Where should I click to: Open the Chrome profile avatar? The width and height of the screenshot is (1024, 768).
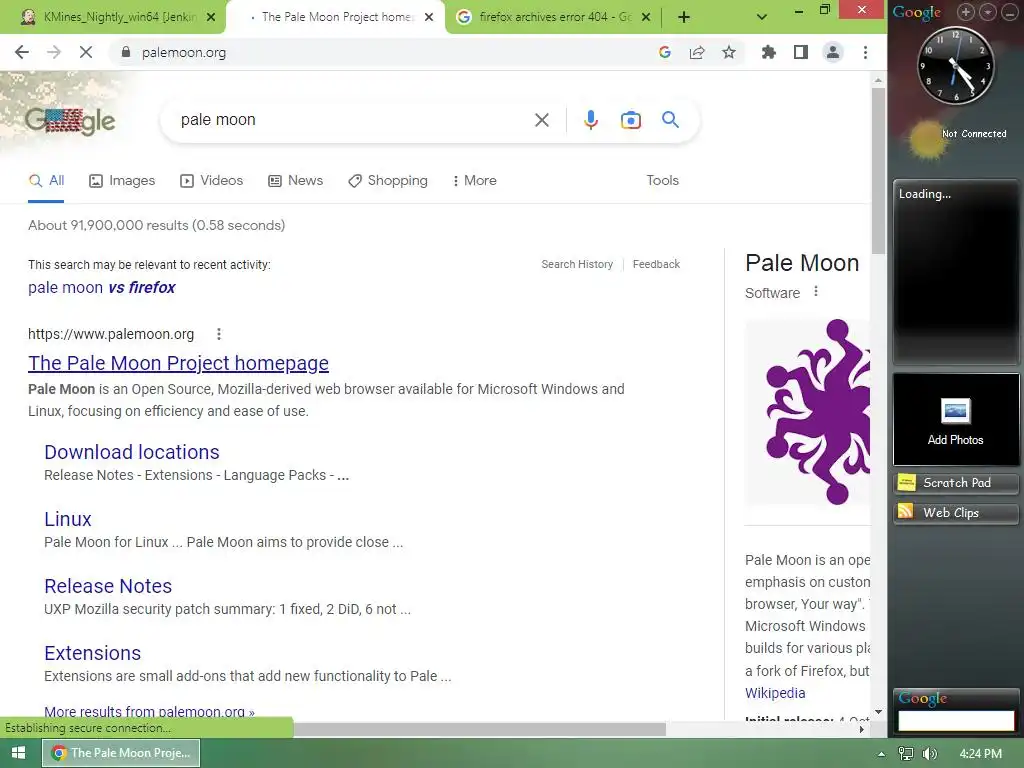coord(833,52)
